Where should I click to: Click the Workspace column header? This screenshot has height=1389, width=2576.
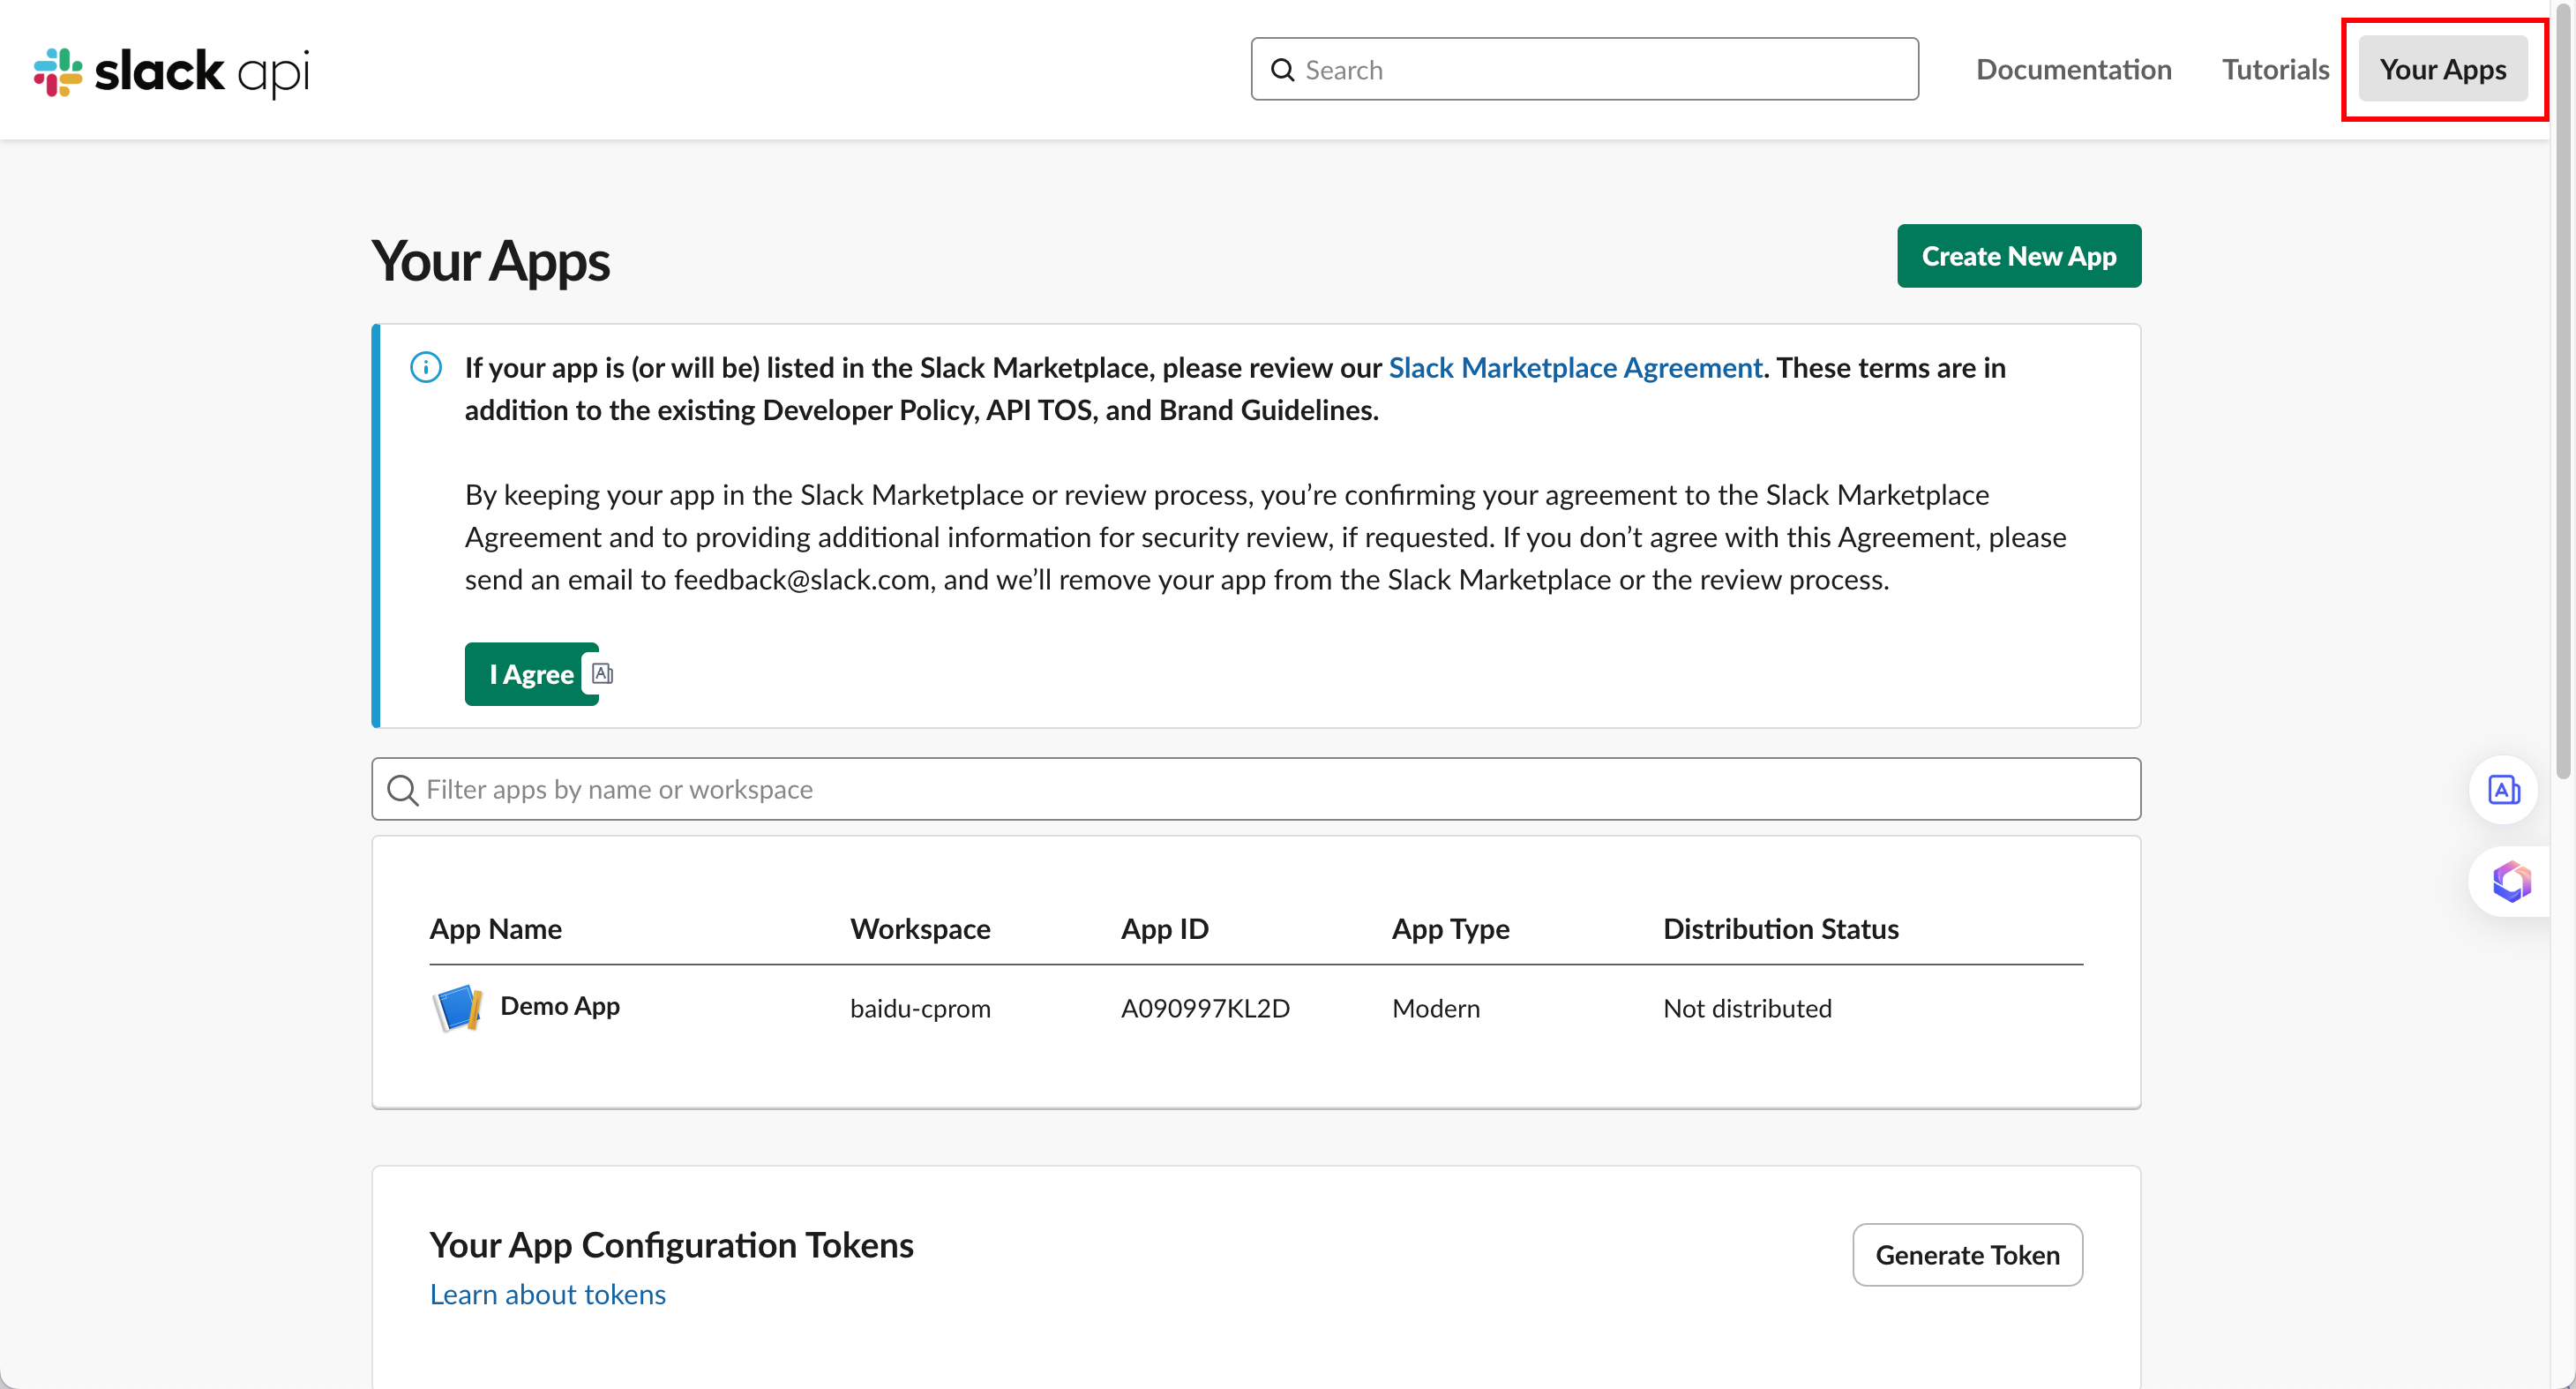pos(919,929)
